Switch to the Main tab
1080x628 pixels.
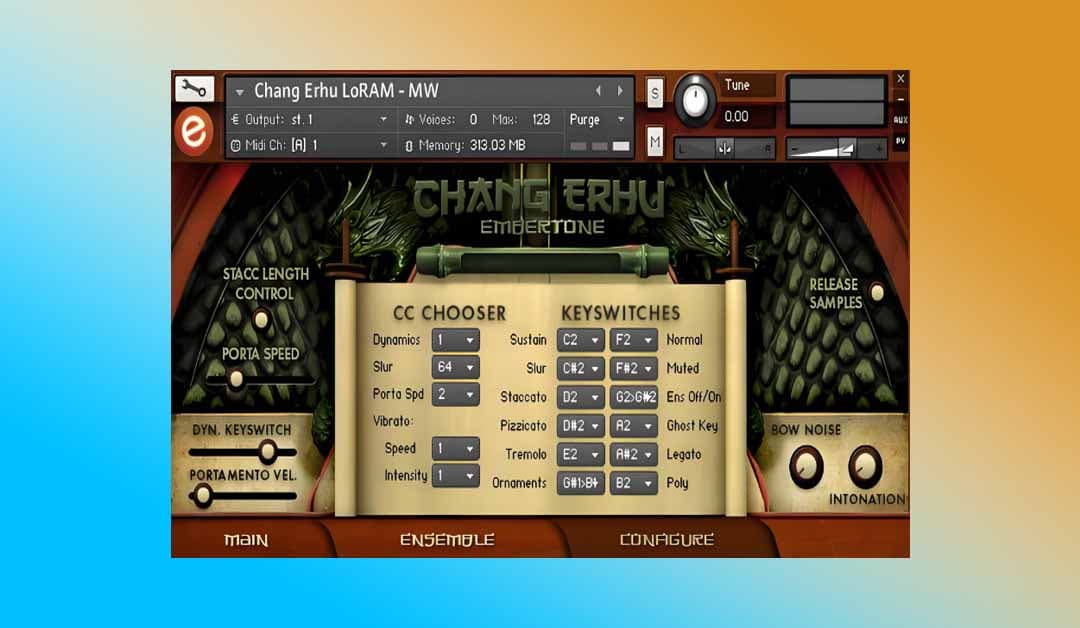[246, 539]
